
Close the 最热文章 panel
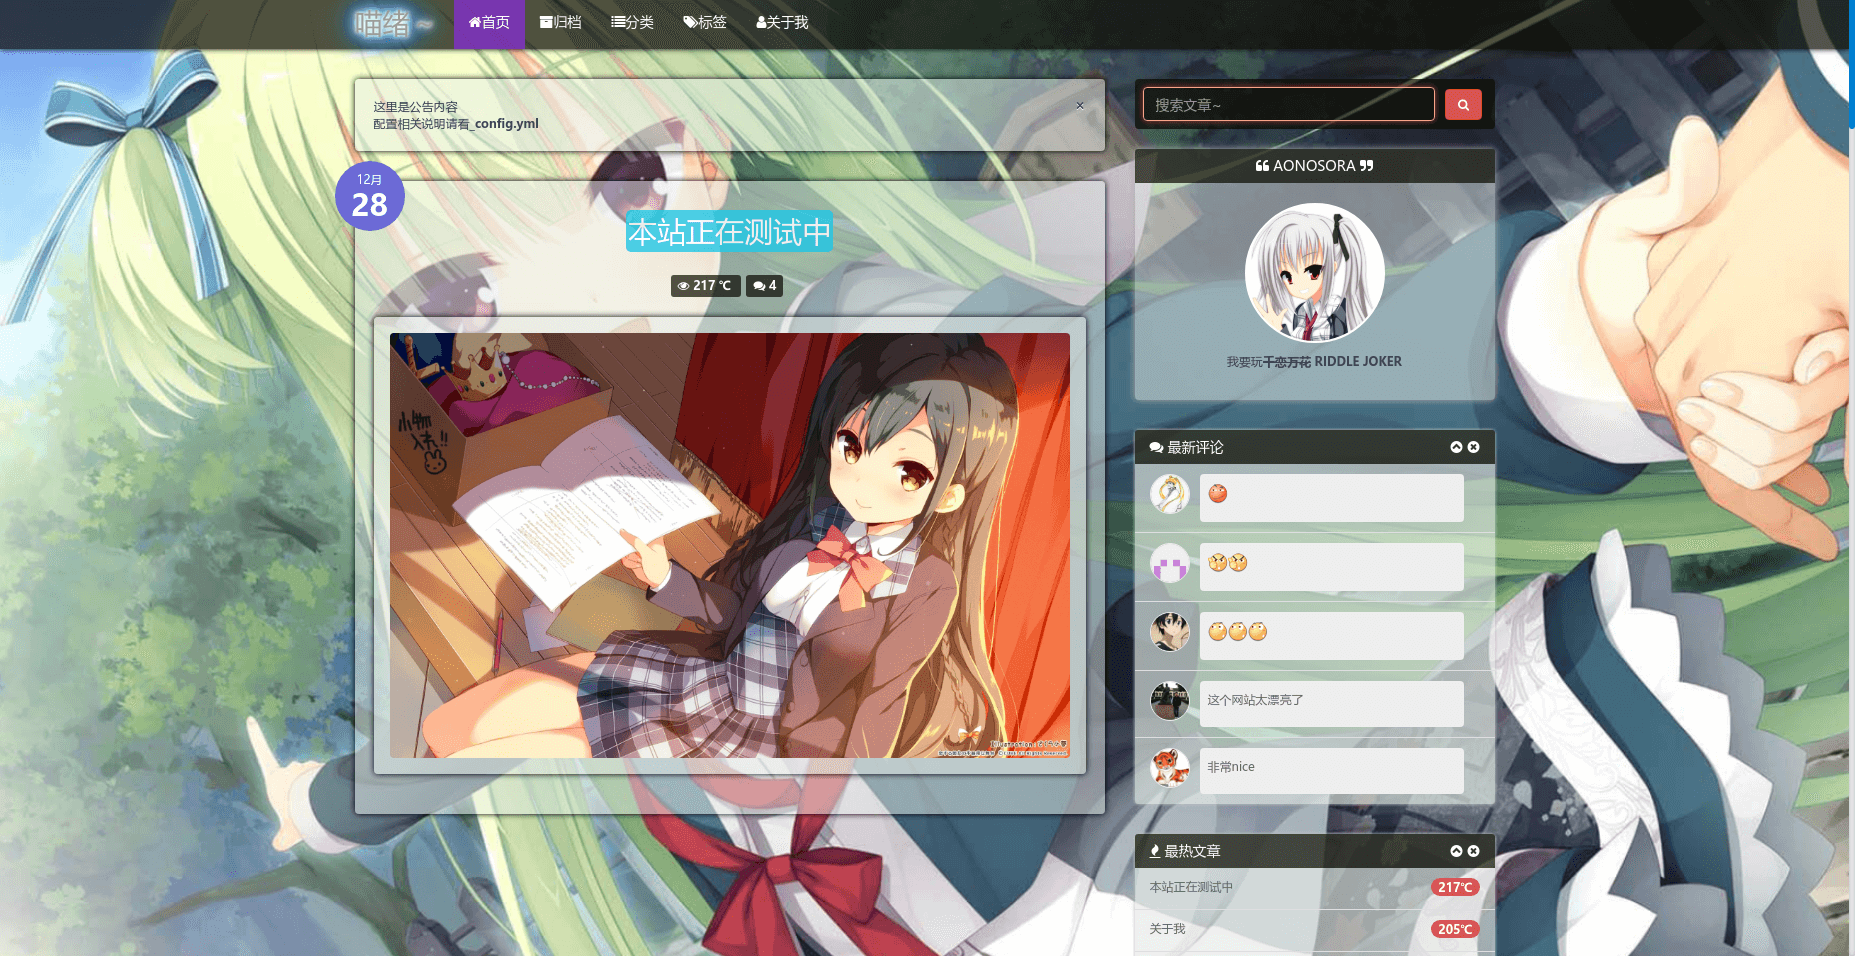(1473, 851)
